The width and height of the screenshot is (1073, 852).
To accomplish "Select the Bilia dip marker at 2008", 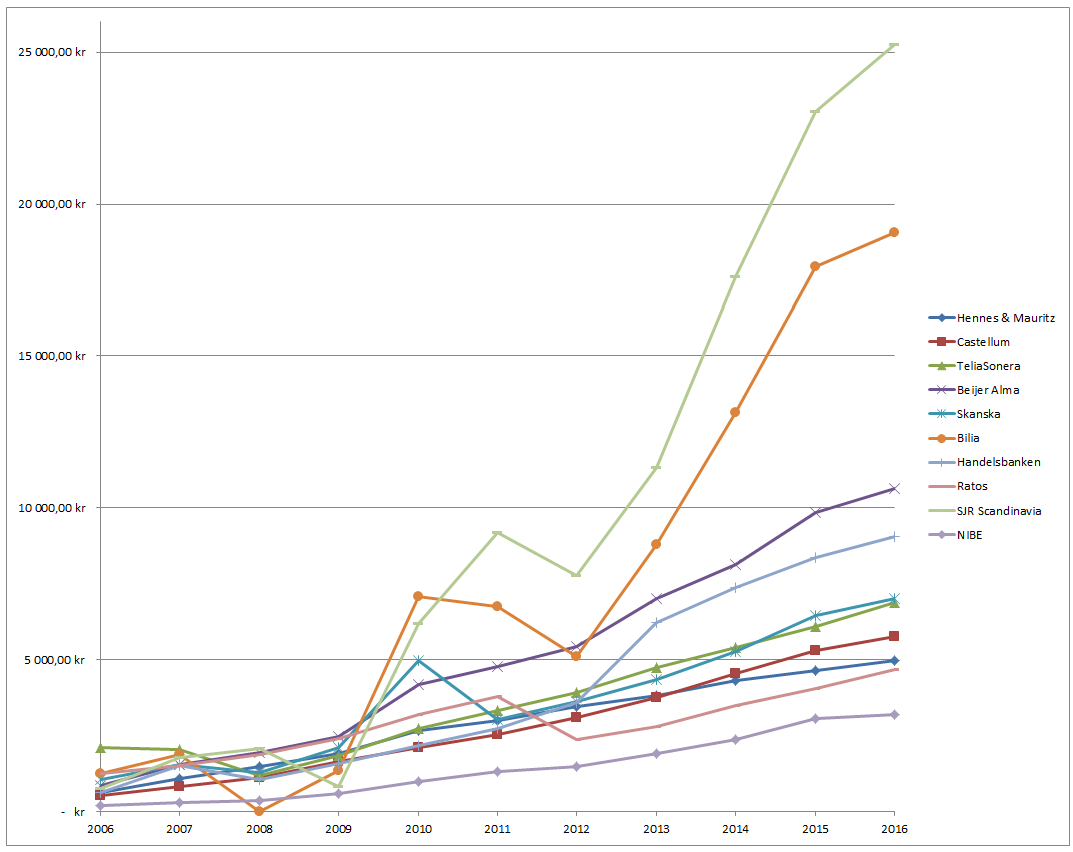I will point(258,811).
